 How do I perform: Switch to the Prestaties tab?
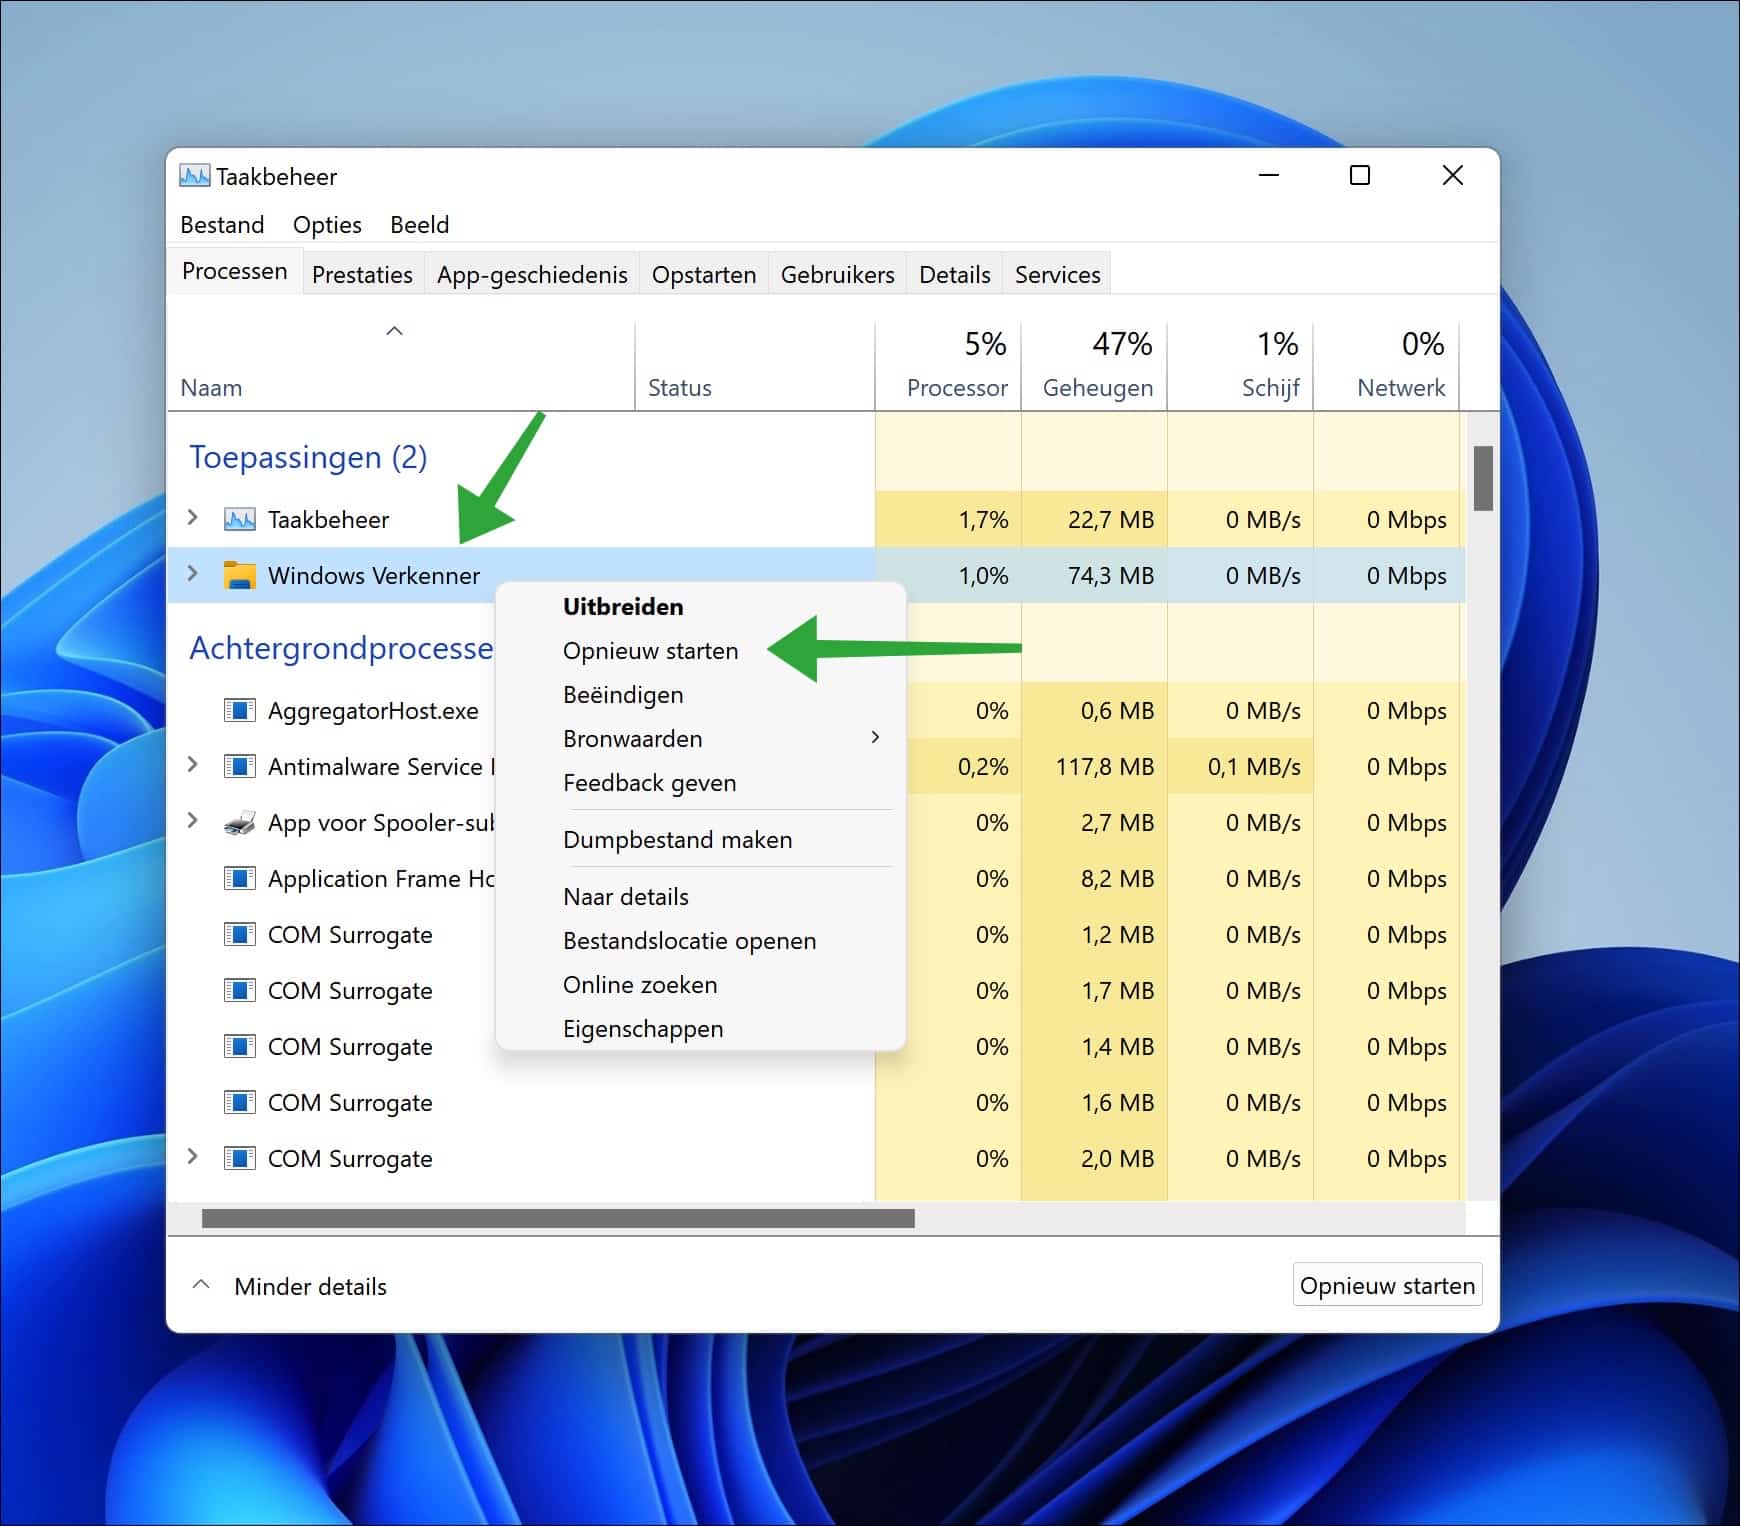point(362,275)
